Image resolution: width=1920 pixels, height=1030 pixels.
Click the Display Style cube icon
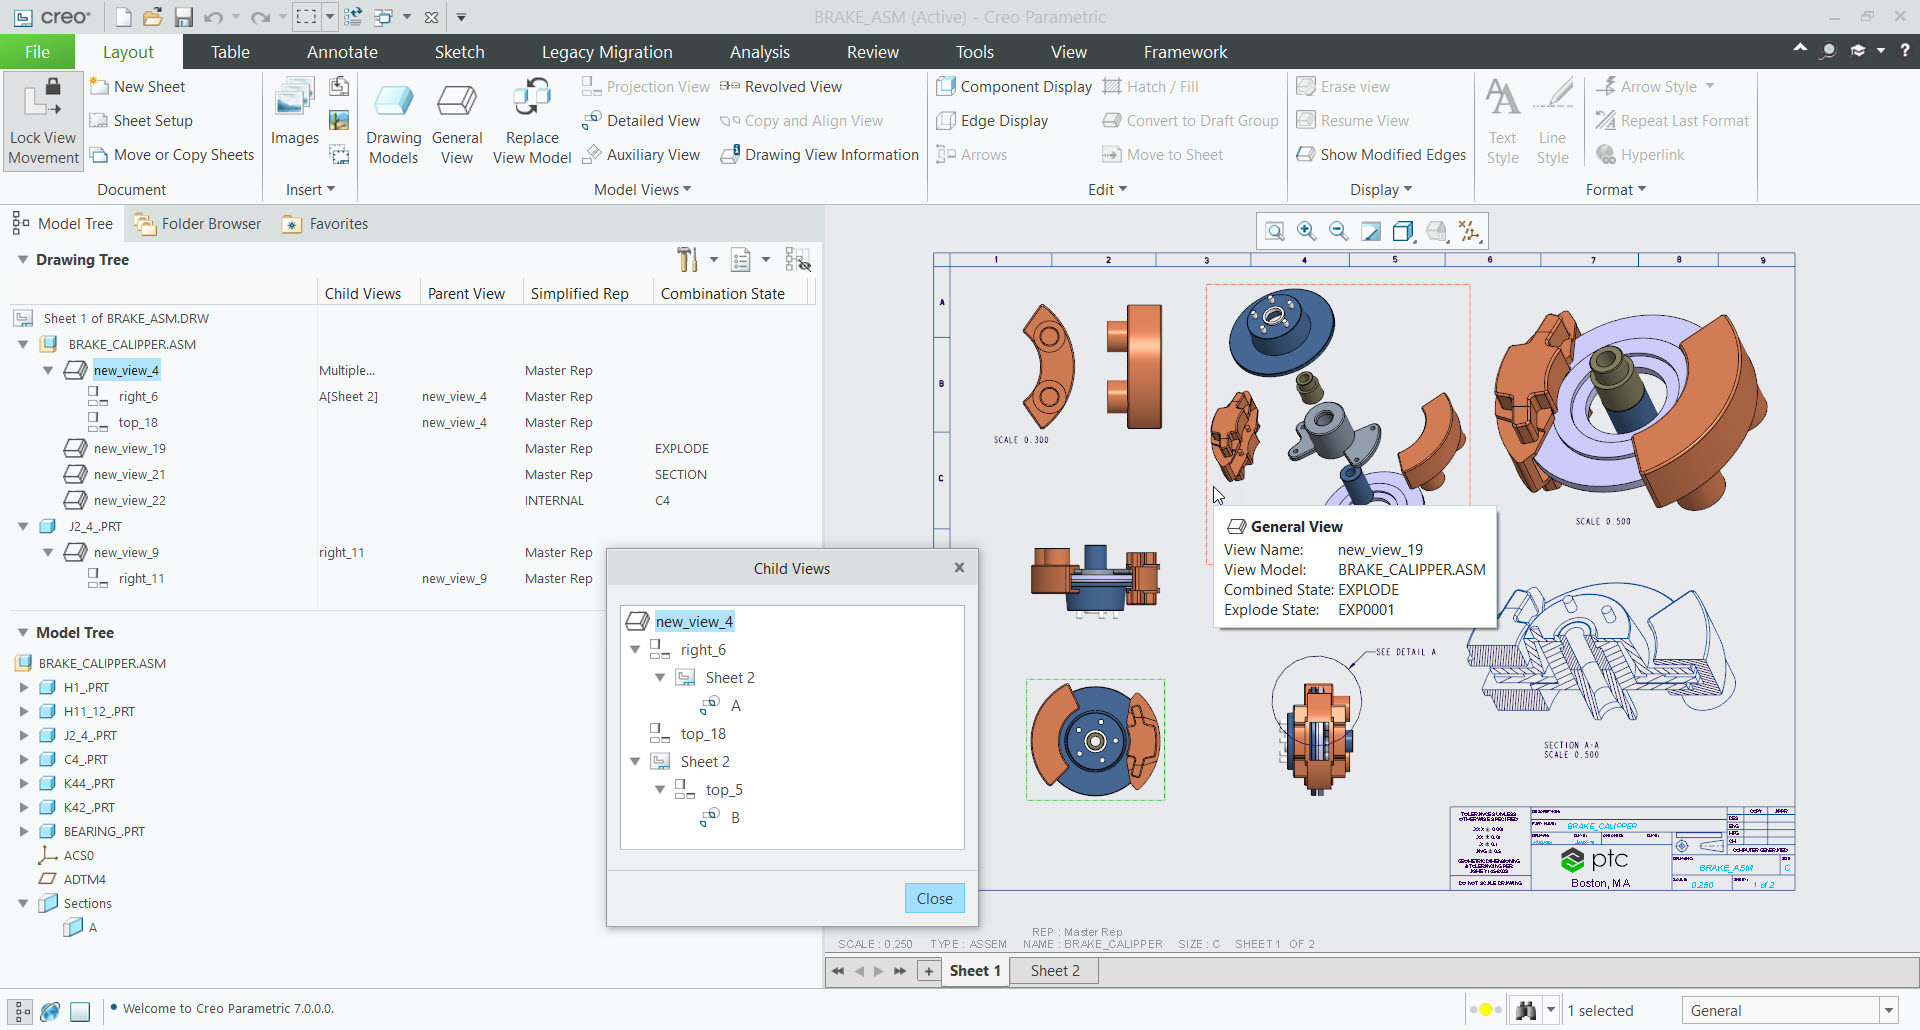[x=1403, y=231]
